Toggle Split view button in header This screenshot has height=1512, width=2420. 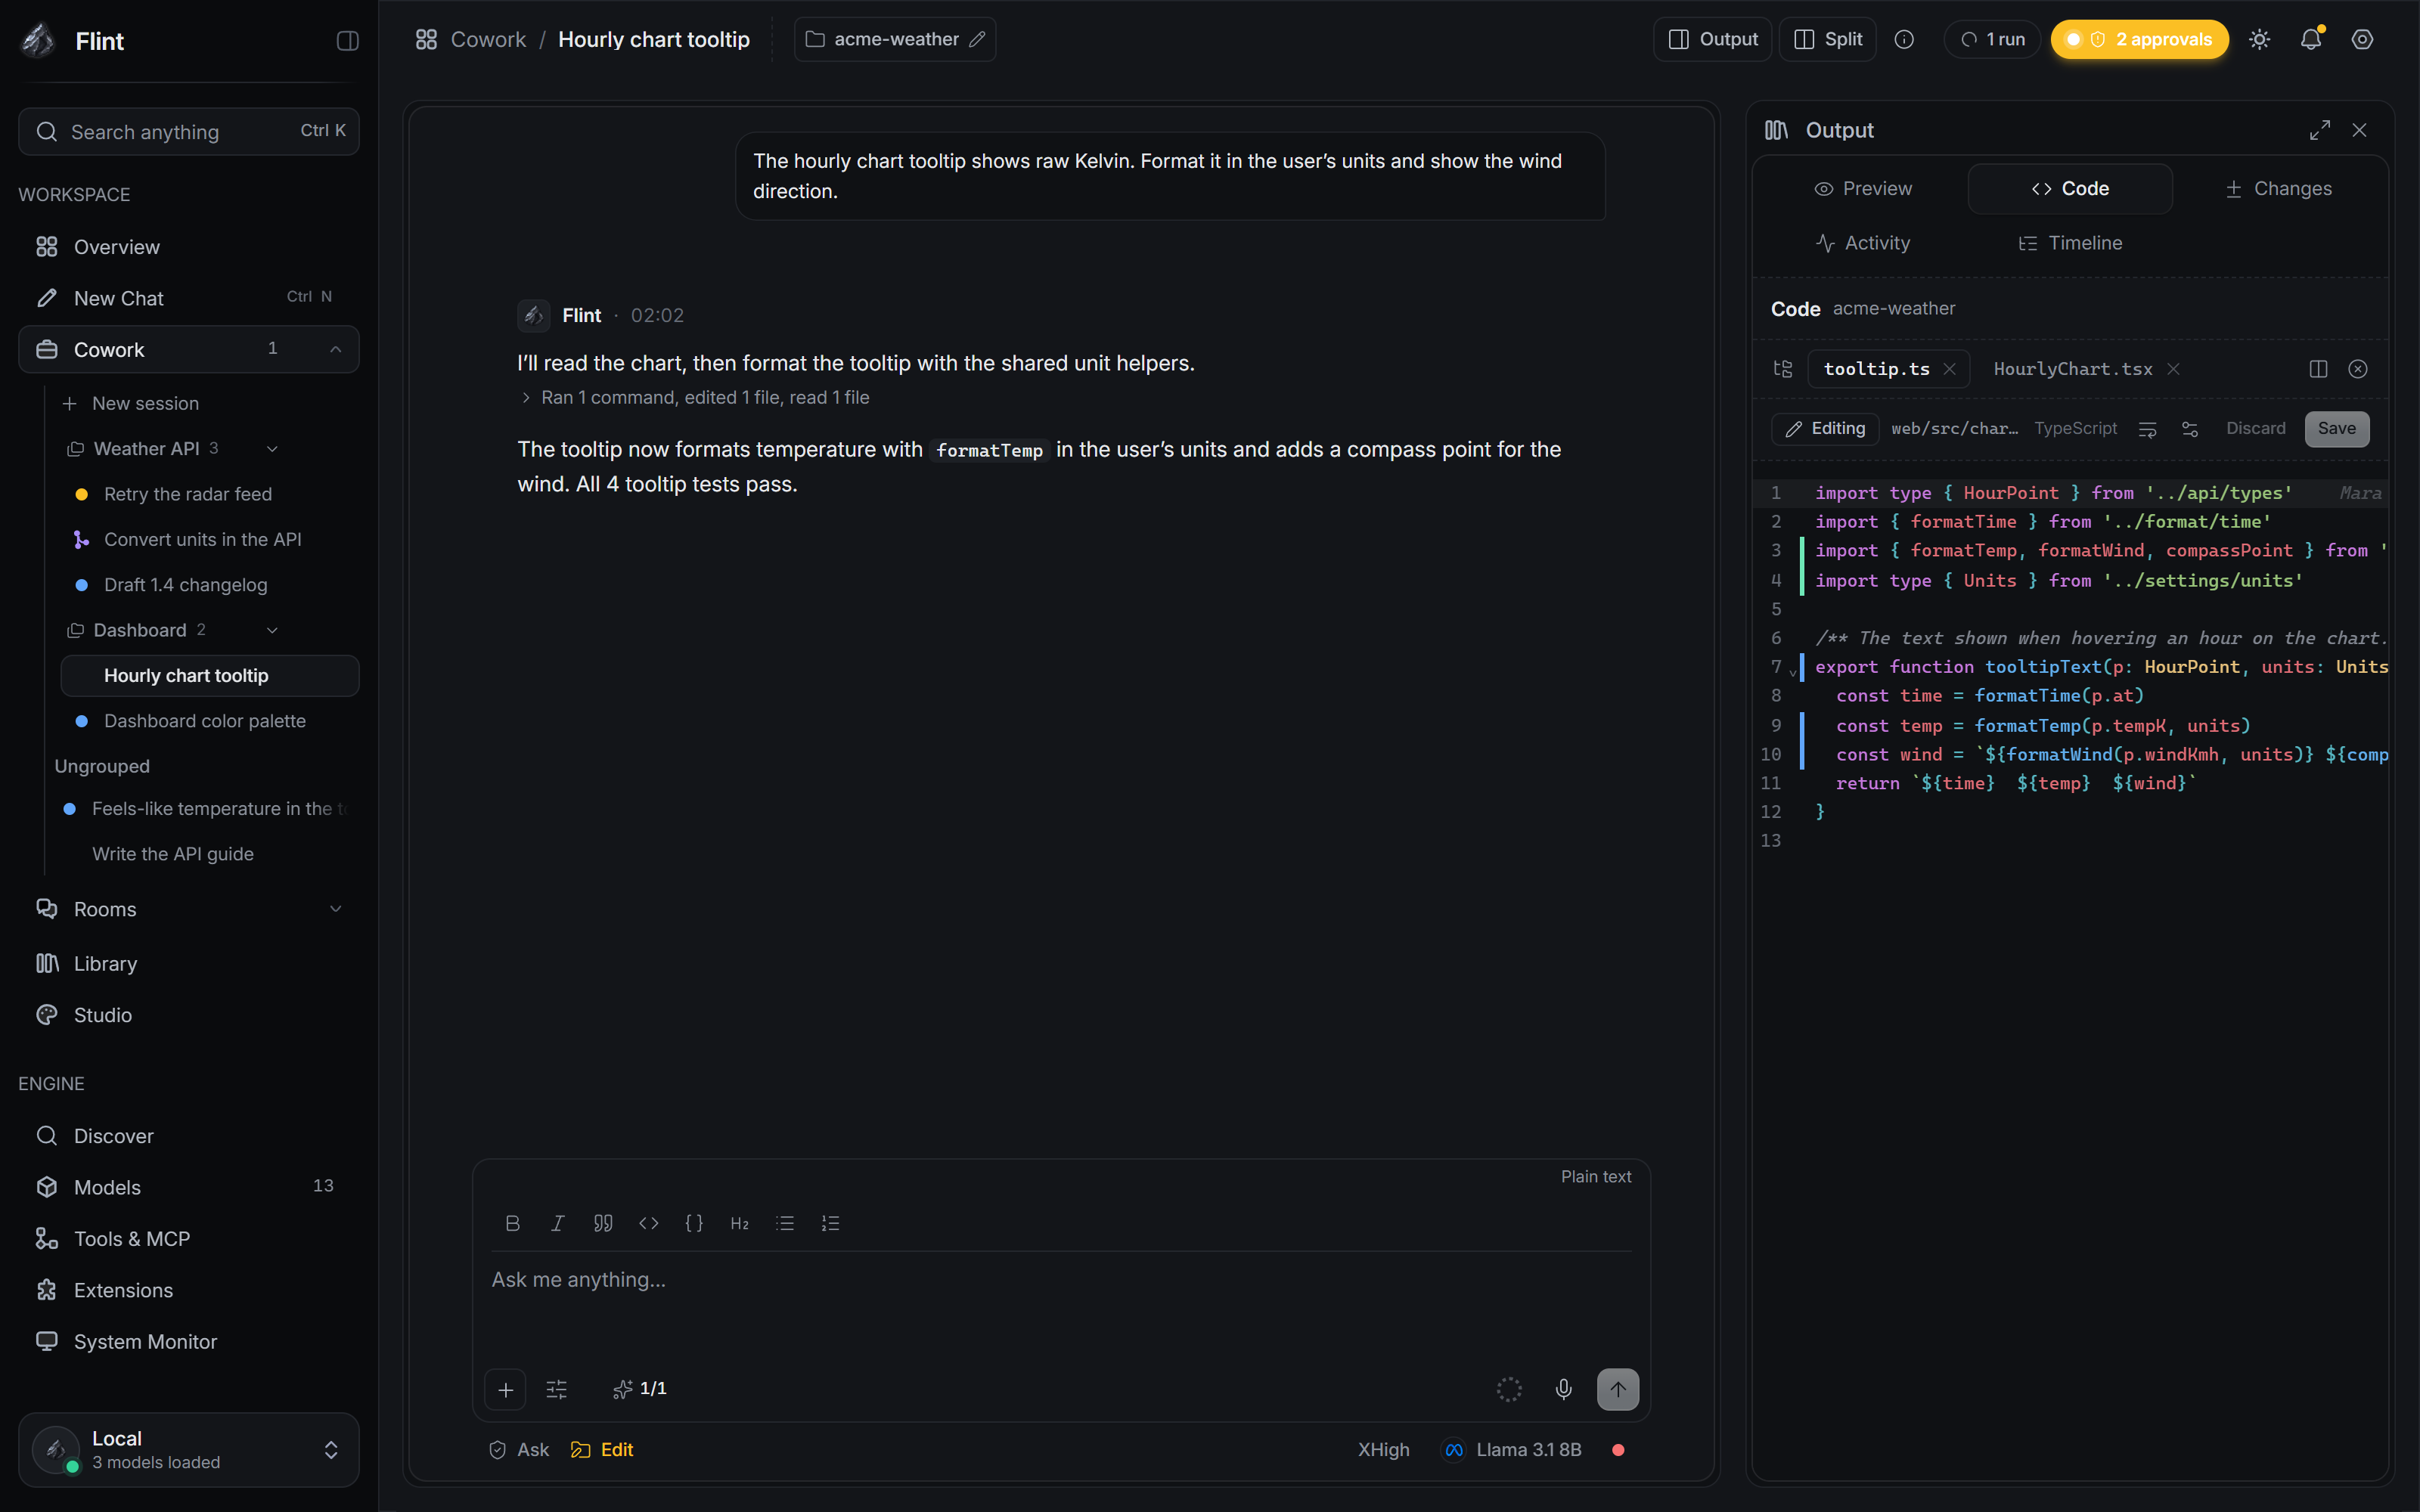coord(1827,40)
